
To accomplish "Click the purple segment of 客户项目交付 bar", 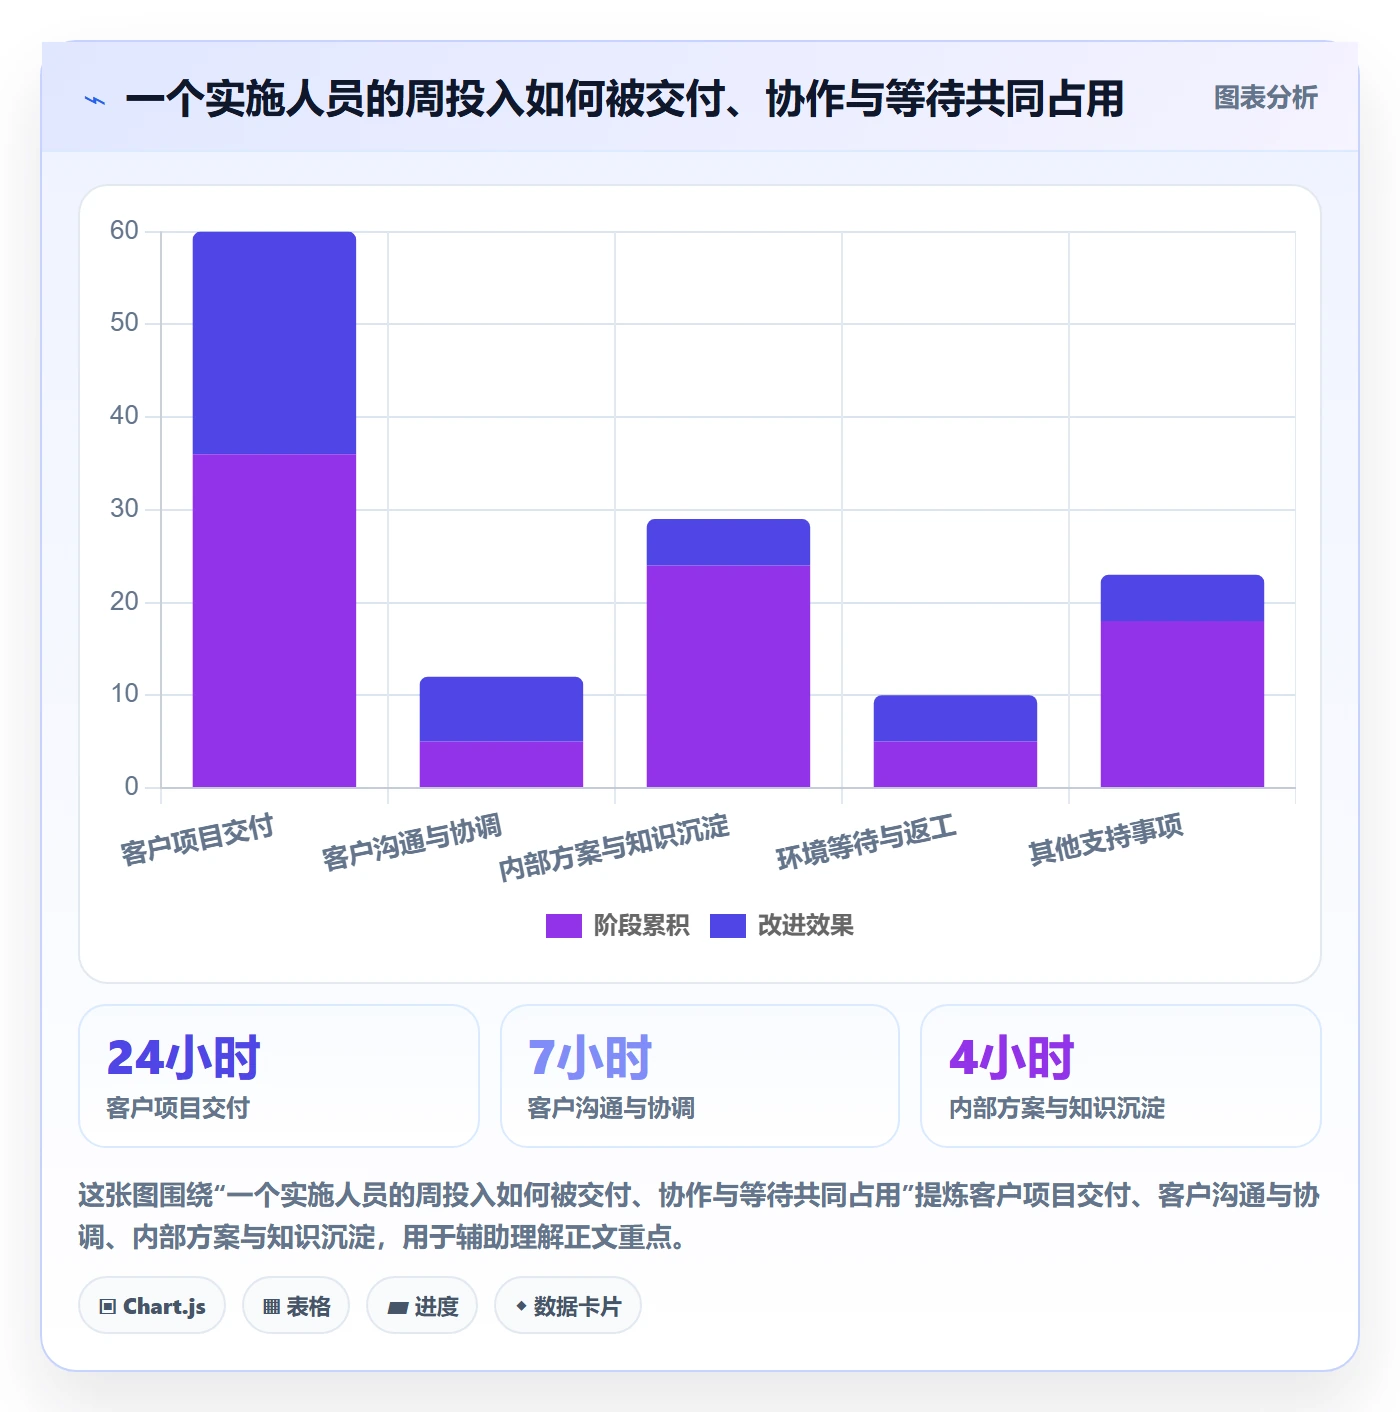I will click(274, 621).
